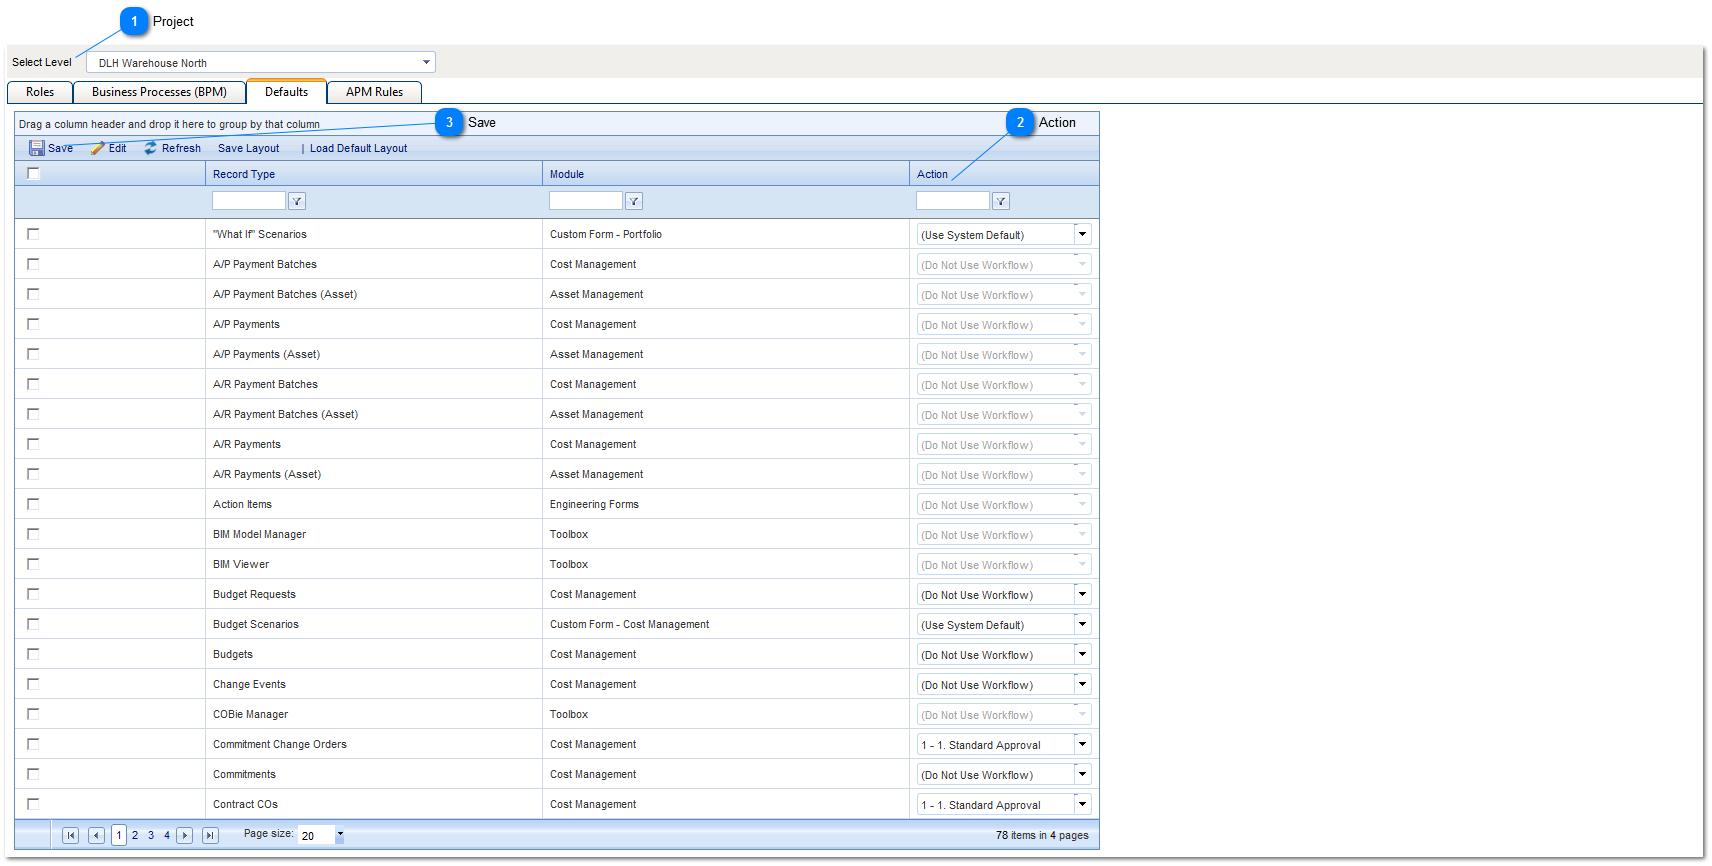Switch to Business Processes (BPM) tab

pos(159,92)
